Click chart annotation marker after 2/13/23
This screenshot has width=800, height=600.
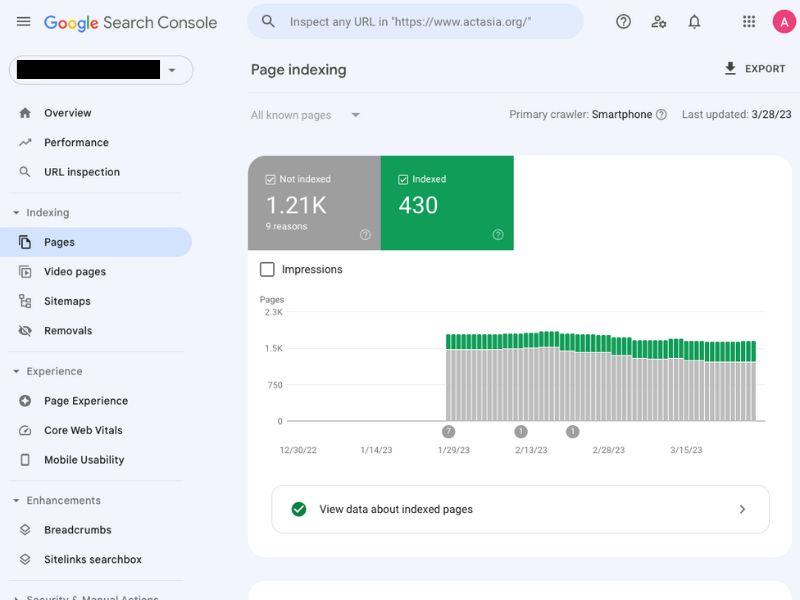pos(572,432)
